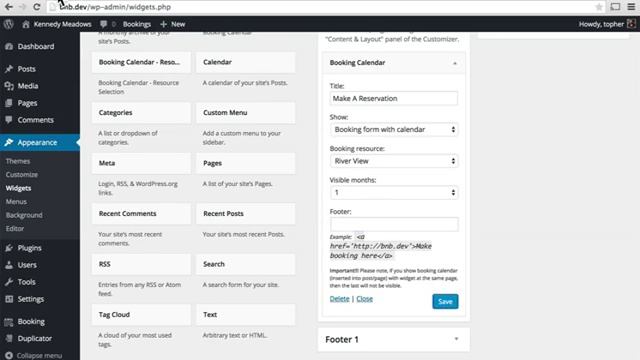This screenshot has height=360, width=640.
Task: Expand the Recent Posts available widget
Action: [246, 213]
